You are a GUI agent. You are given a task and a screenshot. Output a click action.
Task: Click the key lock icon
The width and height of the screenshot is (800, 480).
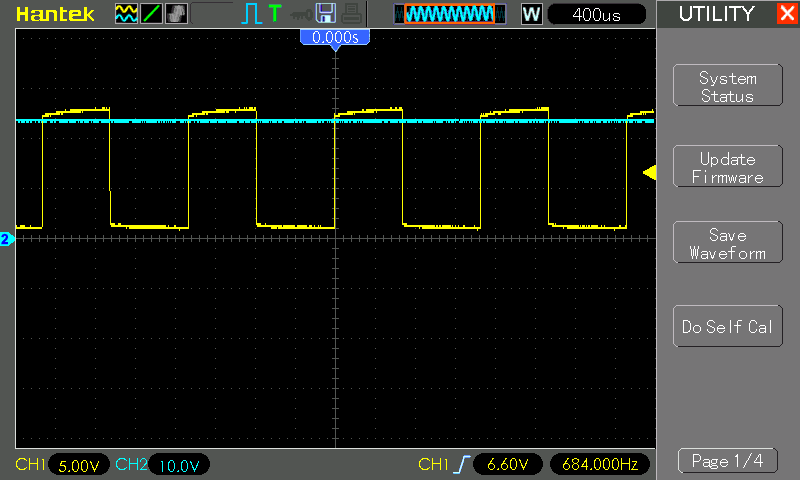coord(301,15)
